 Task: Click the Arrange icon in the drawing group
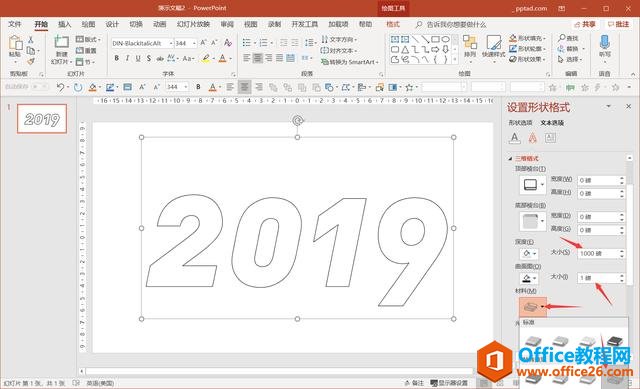(470, 46)
